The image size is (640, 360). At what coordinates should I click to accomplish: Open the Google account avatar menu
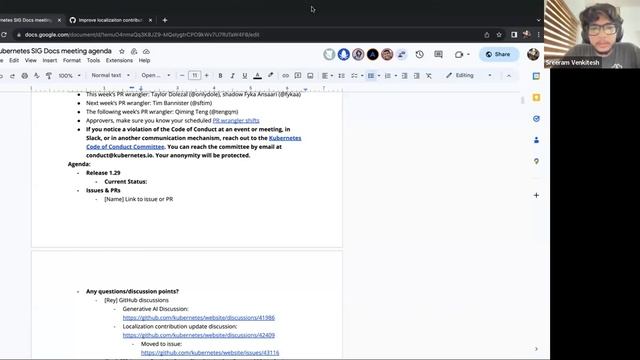533,54
